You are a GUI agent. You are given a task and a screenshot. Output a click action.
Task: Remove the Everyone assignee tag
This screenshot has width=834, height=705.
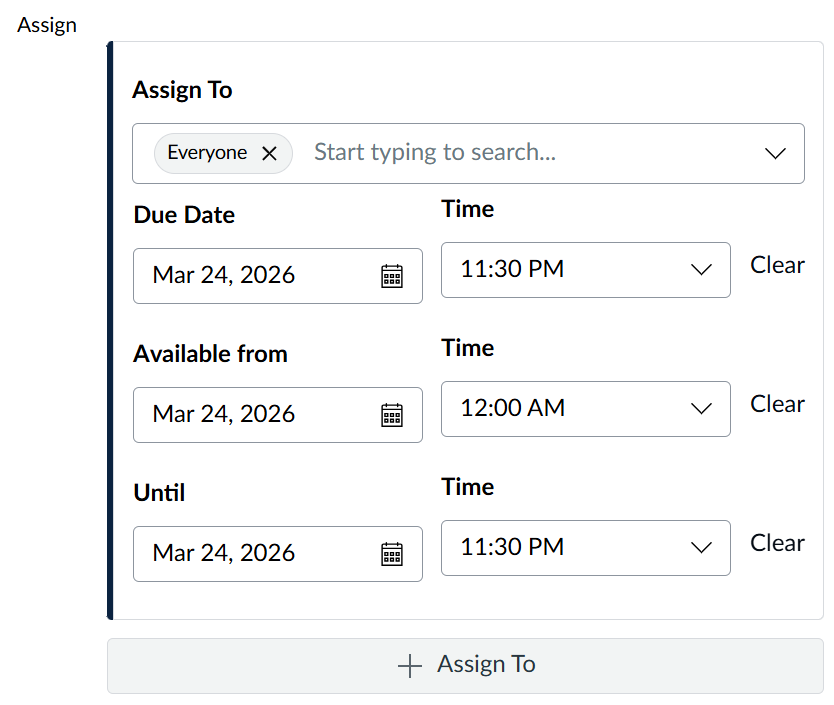click(269, 153)
